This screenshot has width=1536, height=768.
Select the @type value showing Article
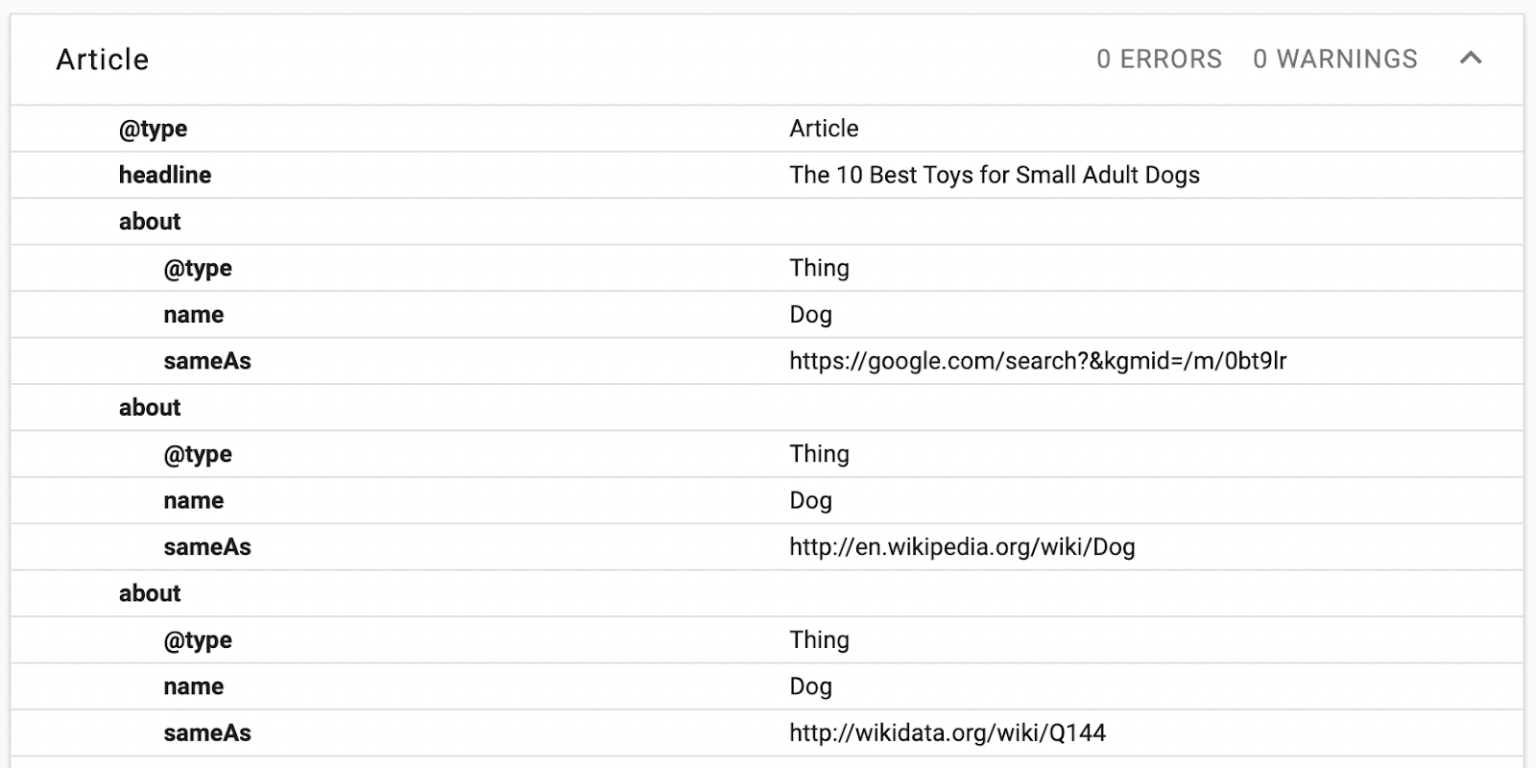click(822, 128)
